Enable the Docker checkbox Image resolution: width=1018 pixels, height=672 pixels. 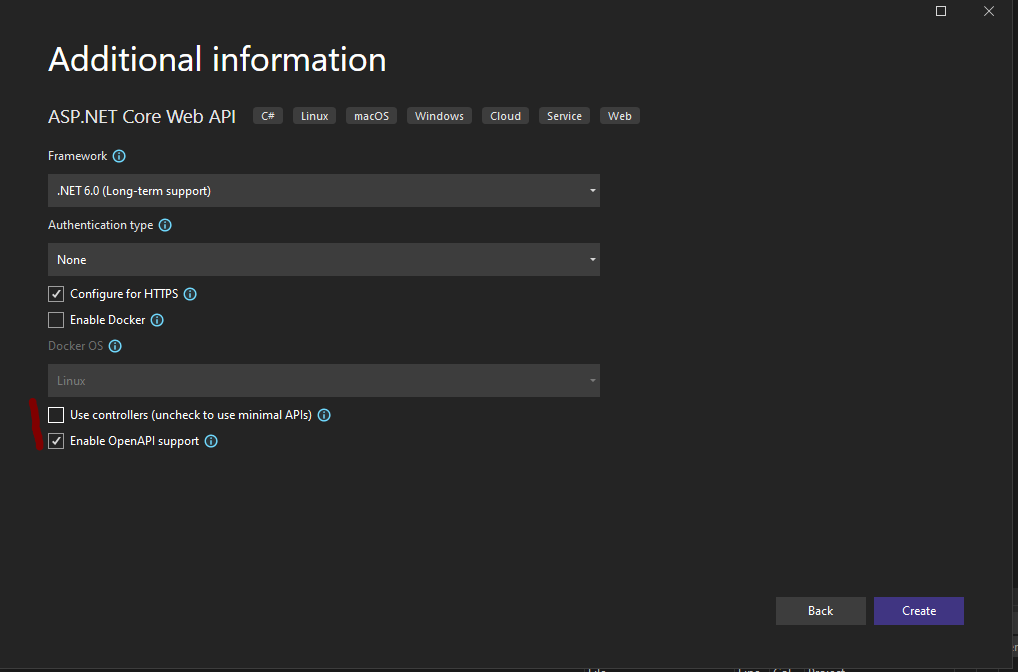[x=56, y=320]
